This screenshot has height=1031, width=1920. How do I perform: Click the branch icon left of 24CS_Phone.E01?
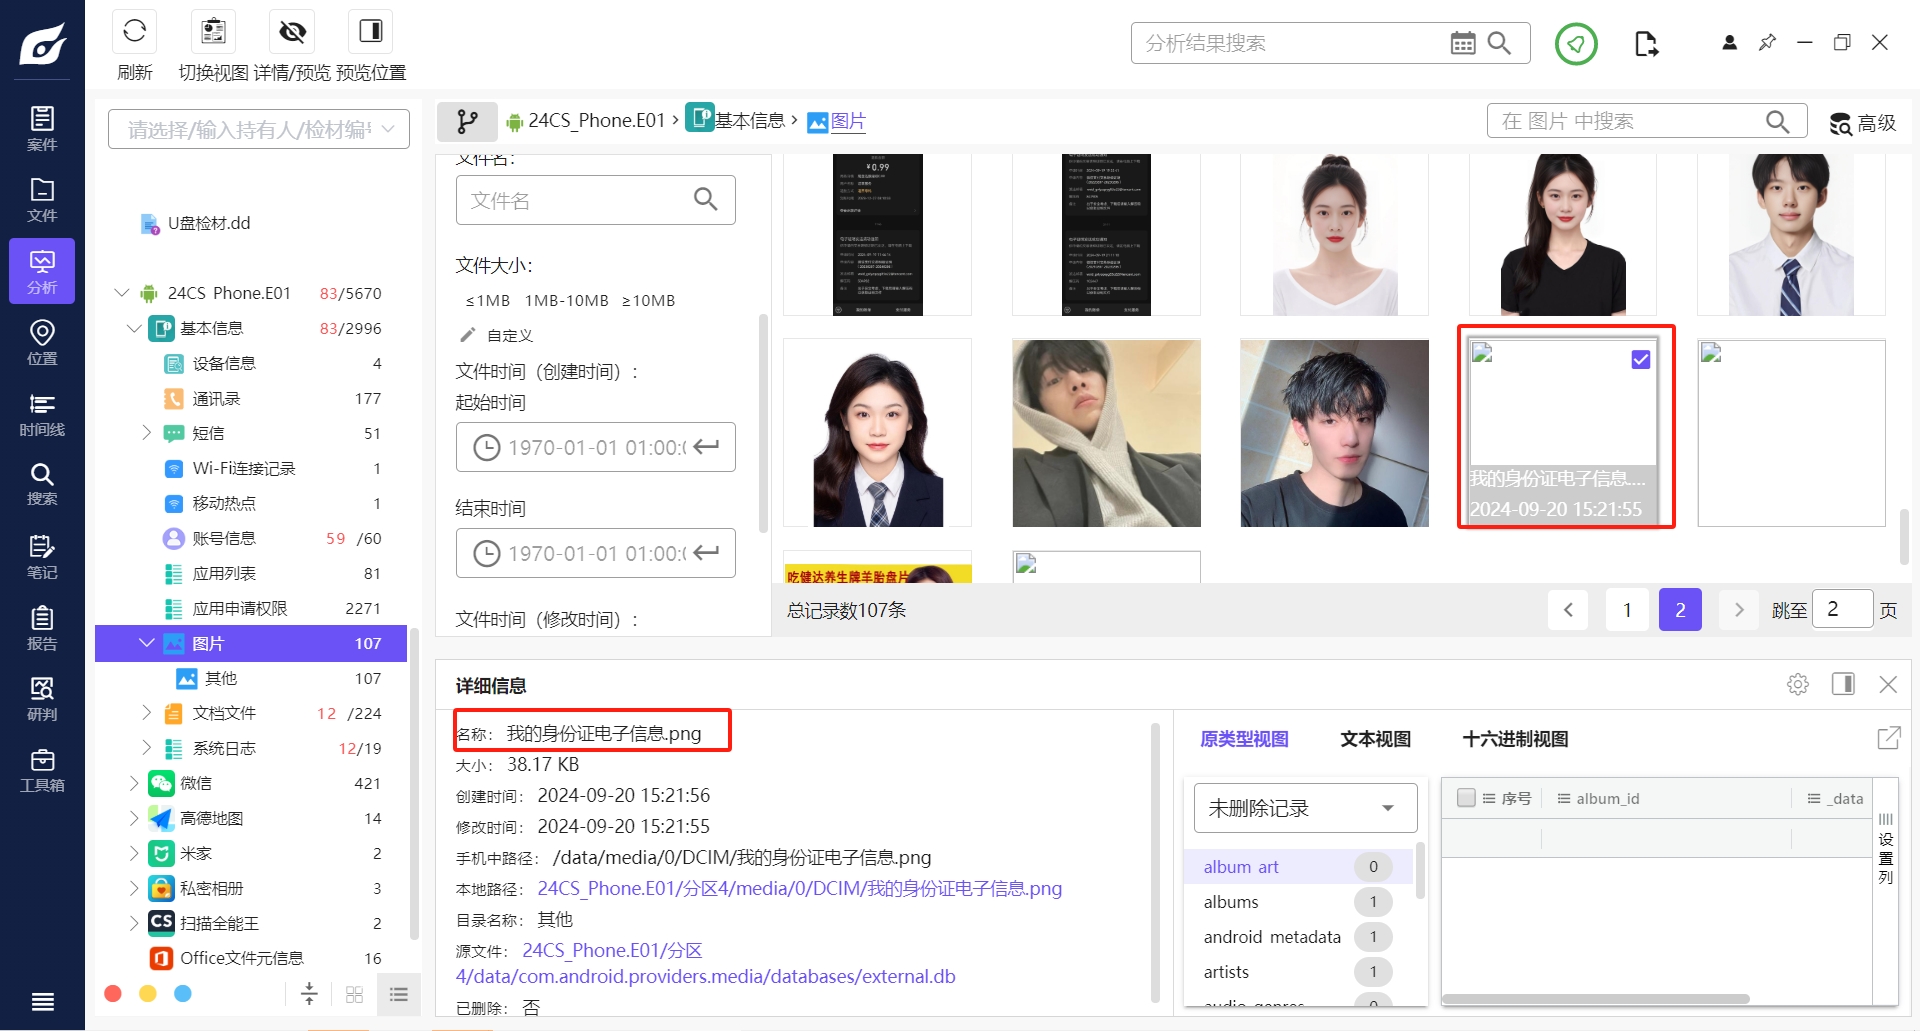[x=467, y=122]
